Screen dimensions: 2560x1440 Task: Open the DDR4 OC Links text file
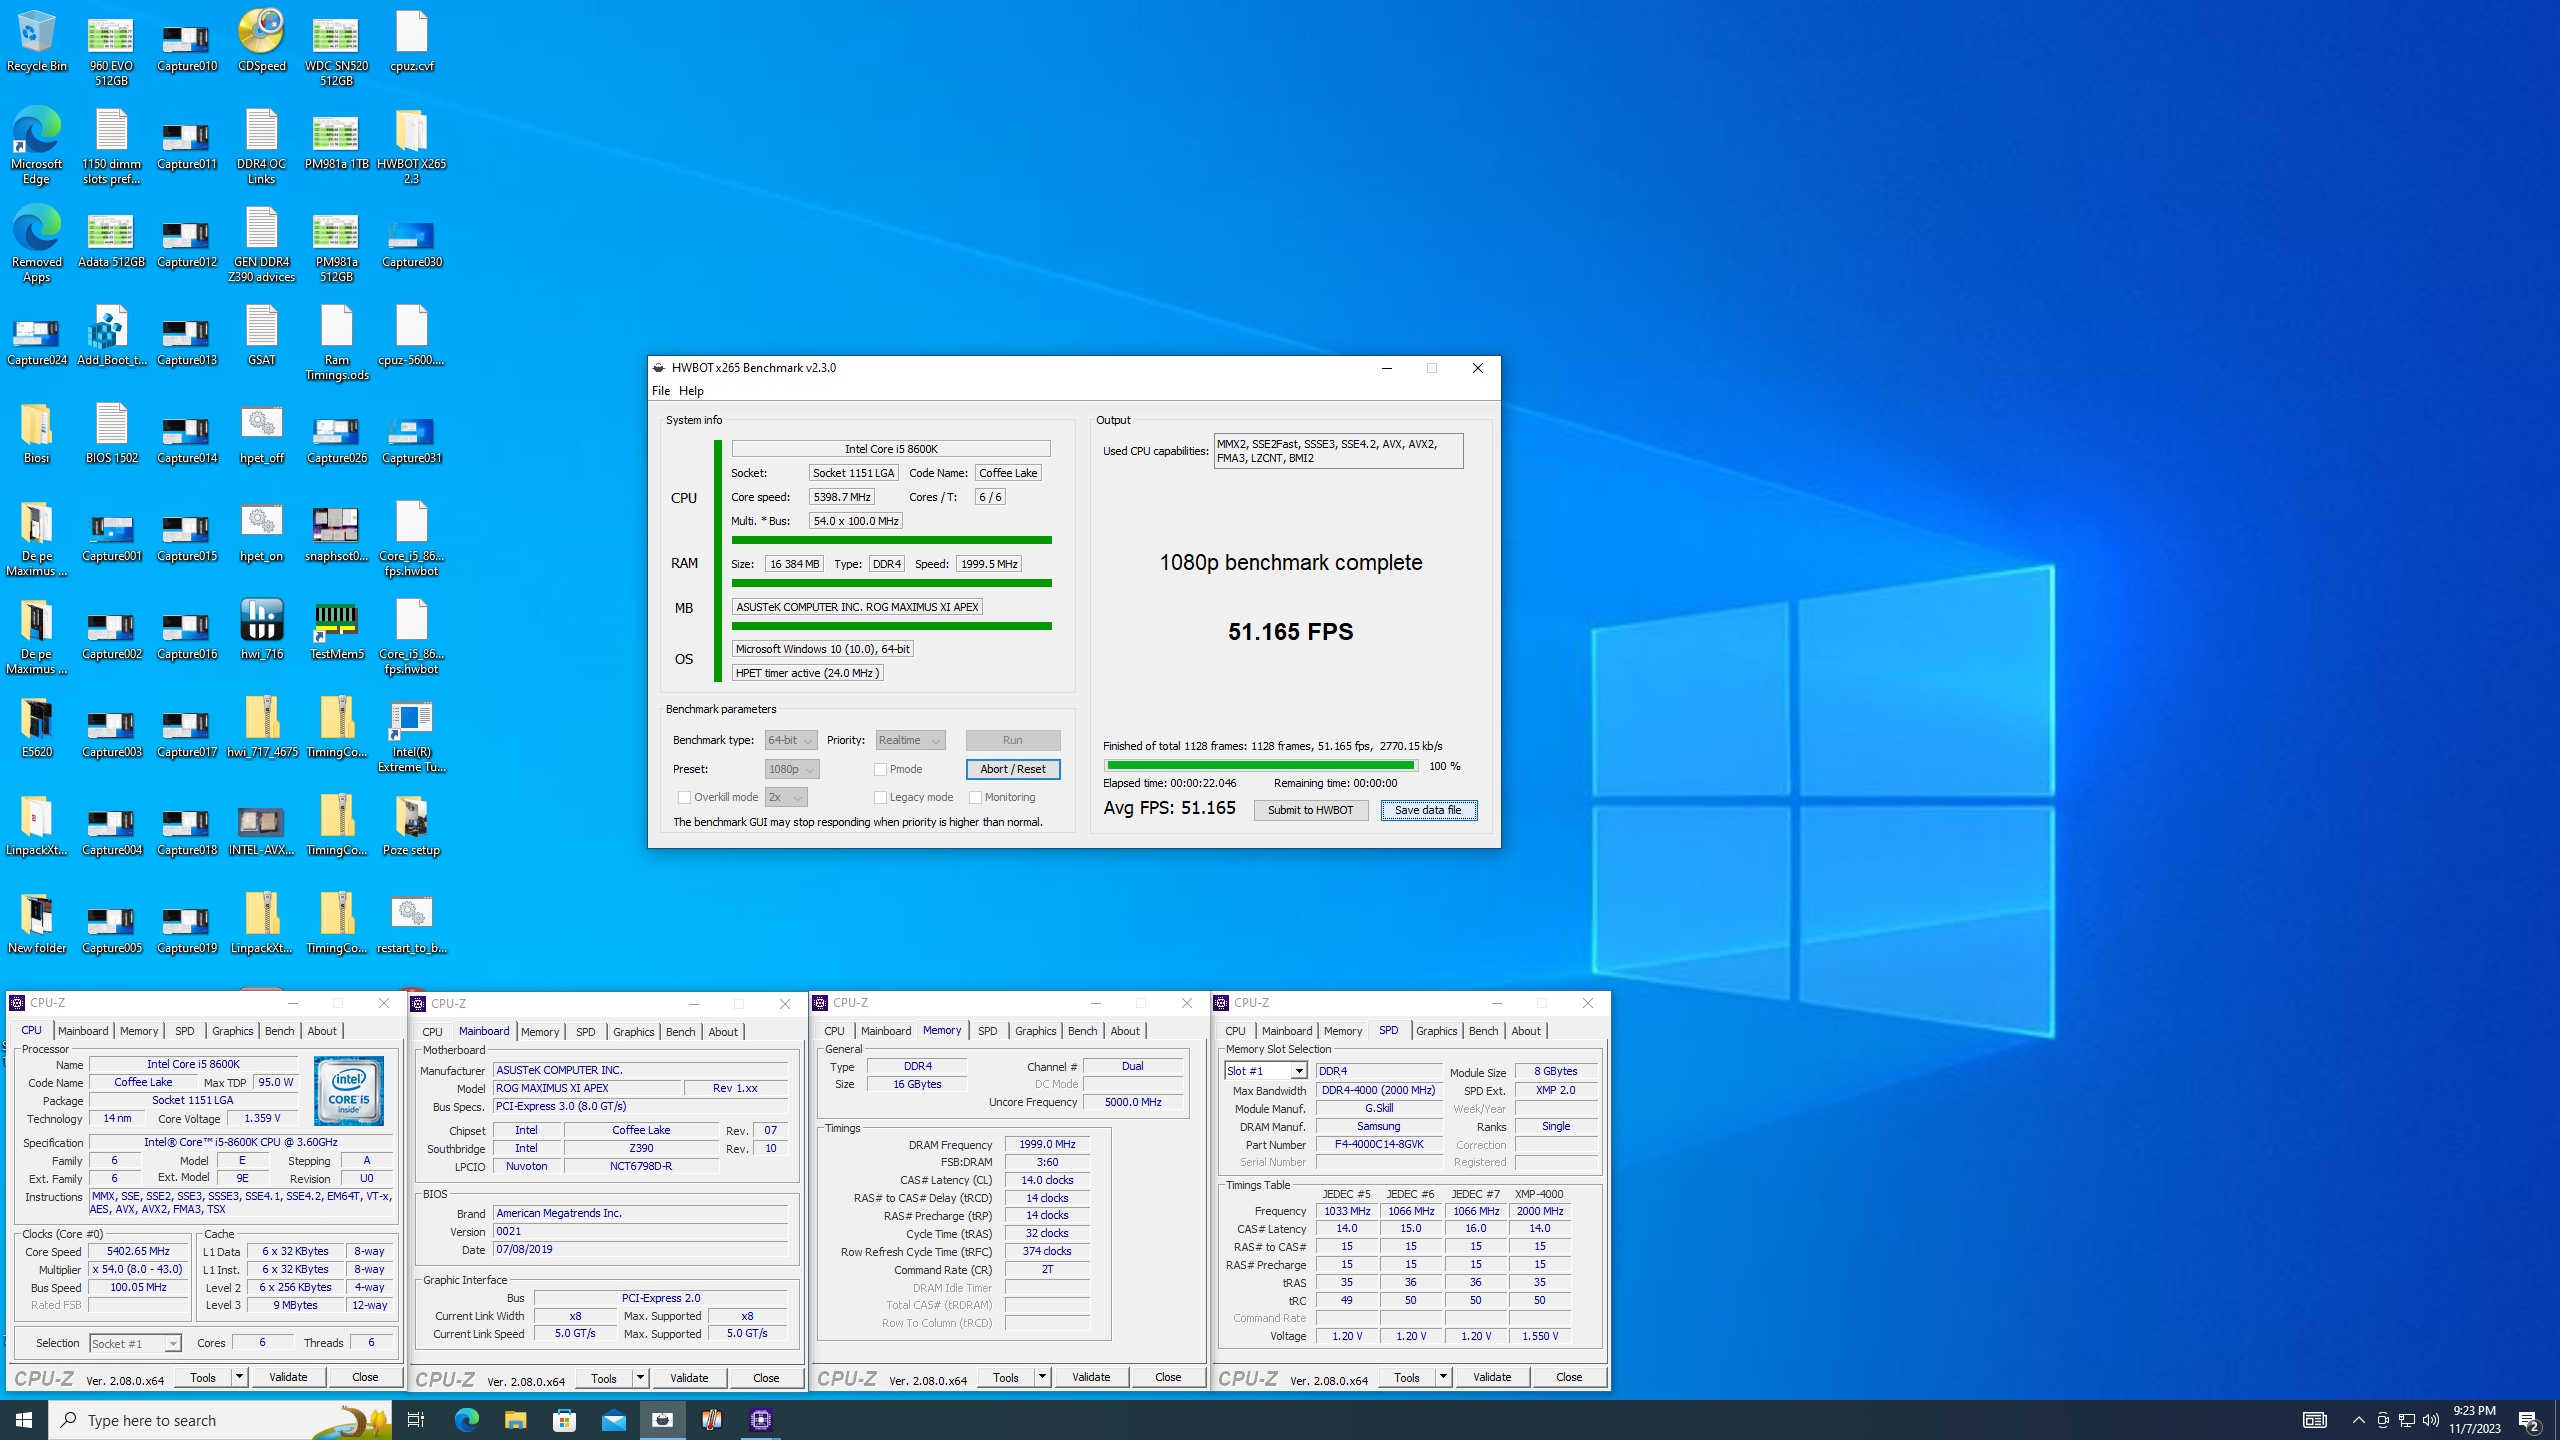[261, 146]
